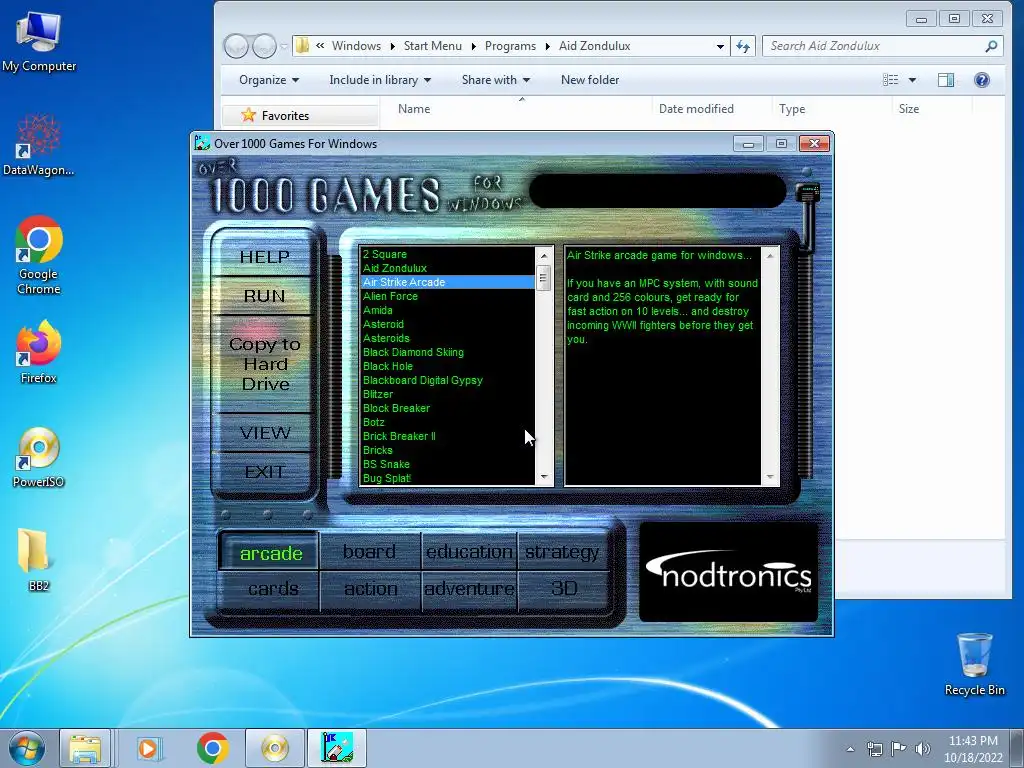
Task: Select Aid Zondulux in the game list
Action: (447, 268)
